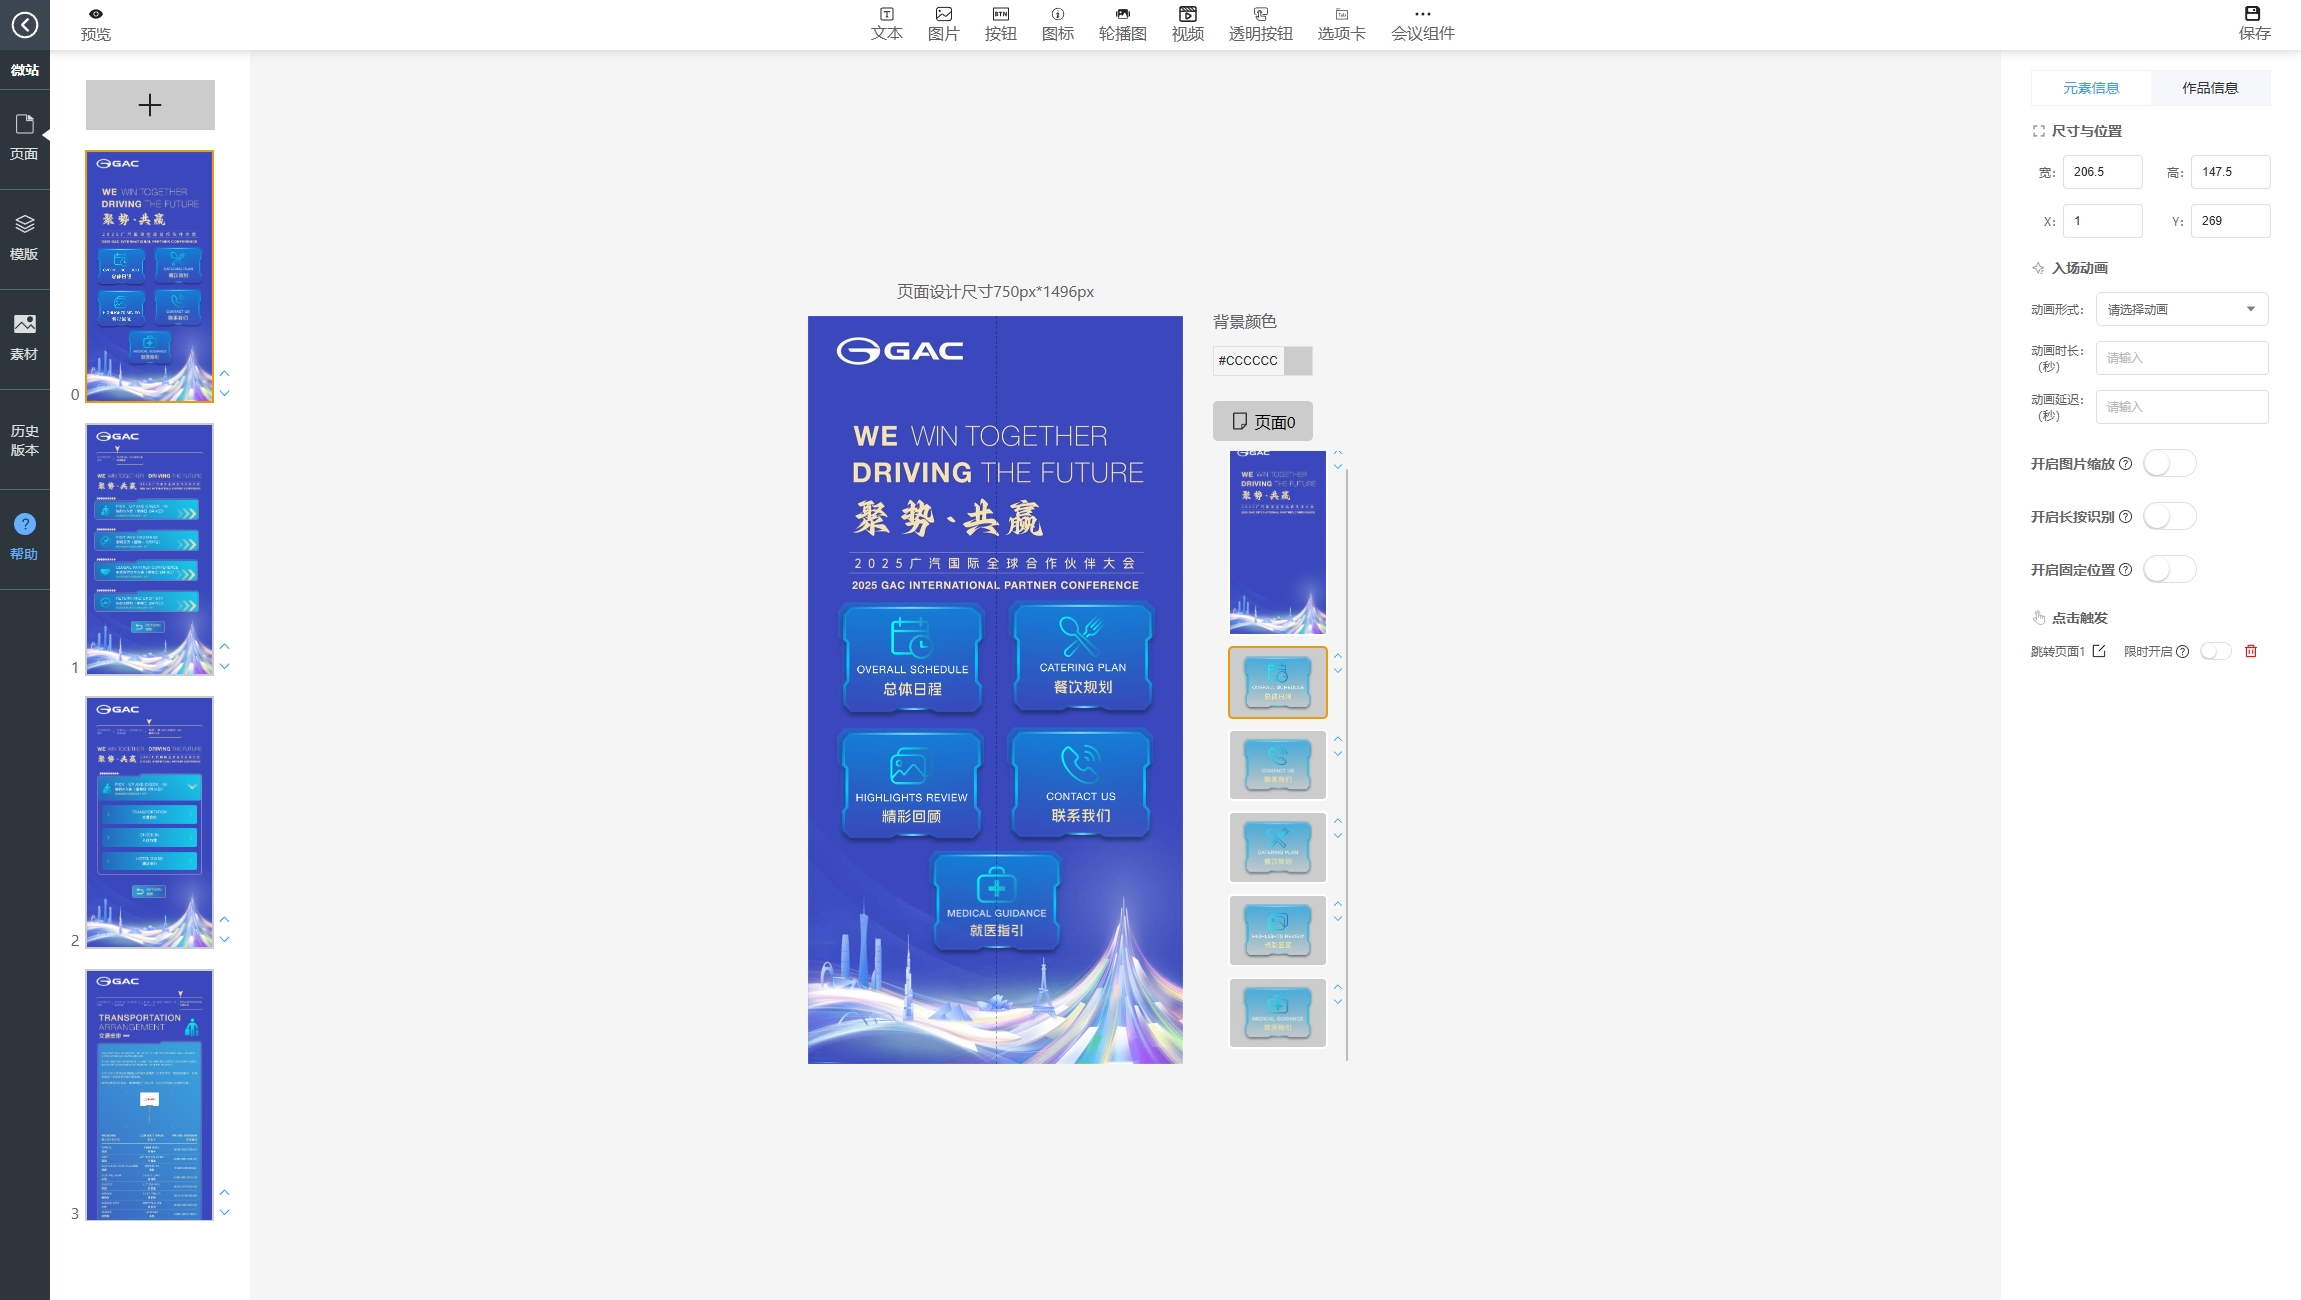Open the animation type (动画形式) dropdown
This screenshot has height=1300, width=2301.
(x=2181, y=309)
